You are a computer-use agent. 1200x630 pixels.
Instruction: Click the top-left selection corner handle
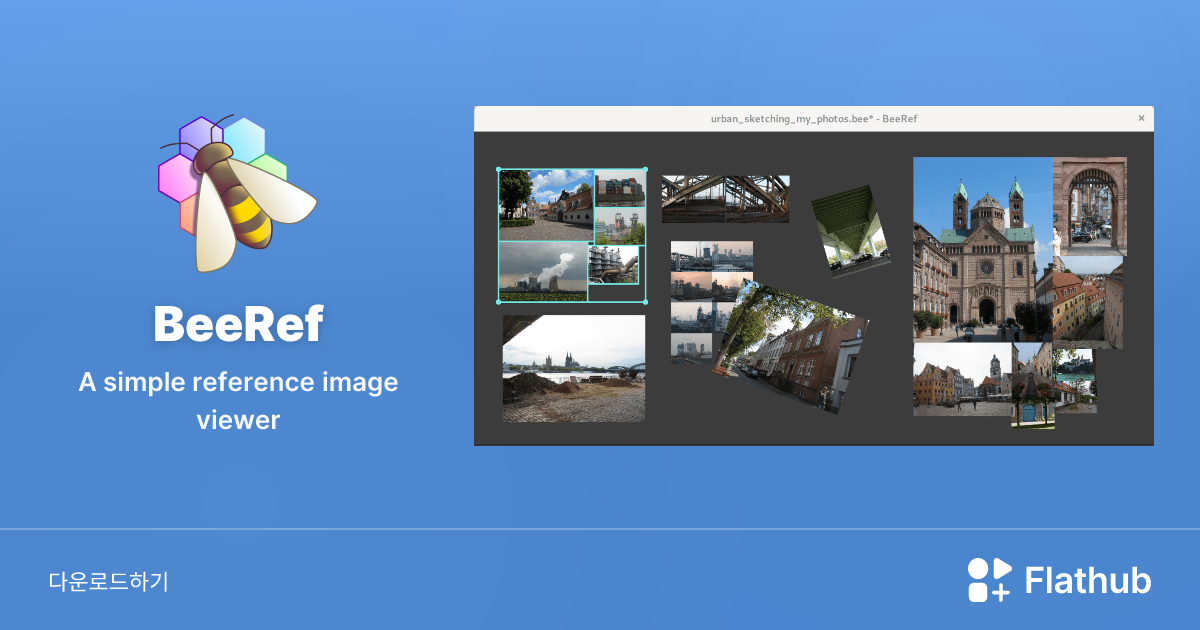(499, 170)
